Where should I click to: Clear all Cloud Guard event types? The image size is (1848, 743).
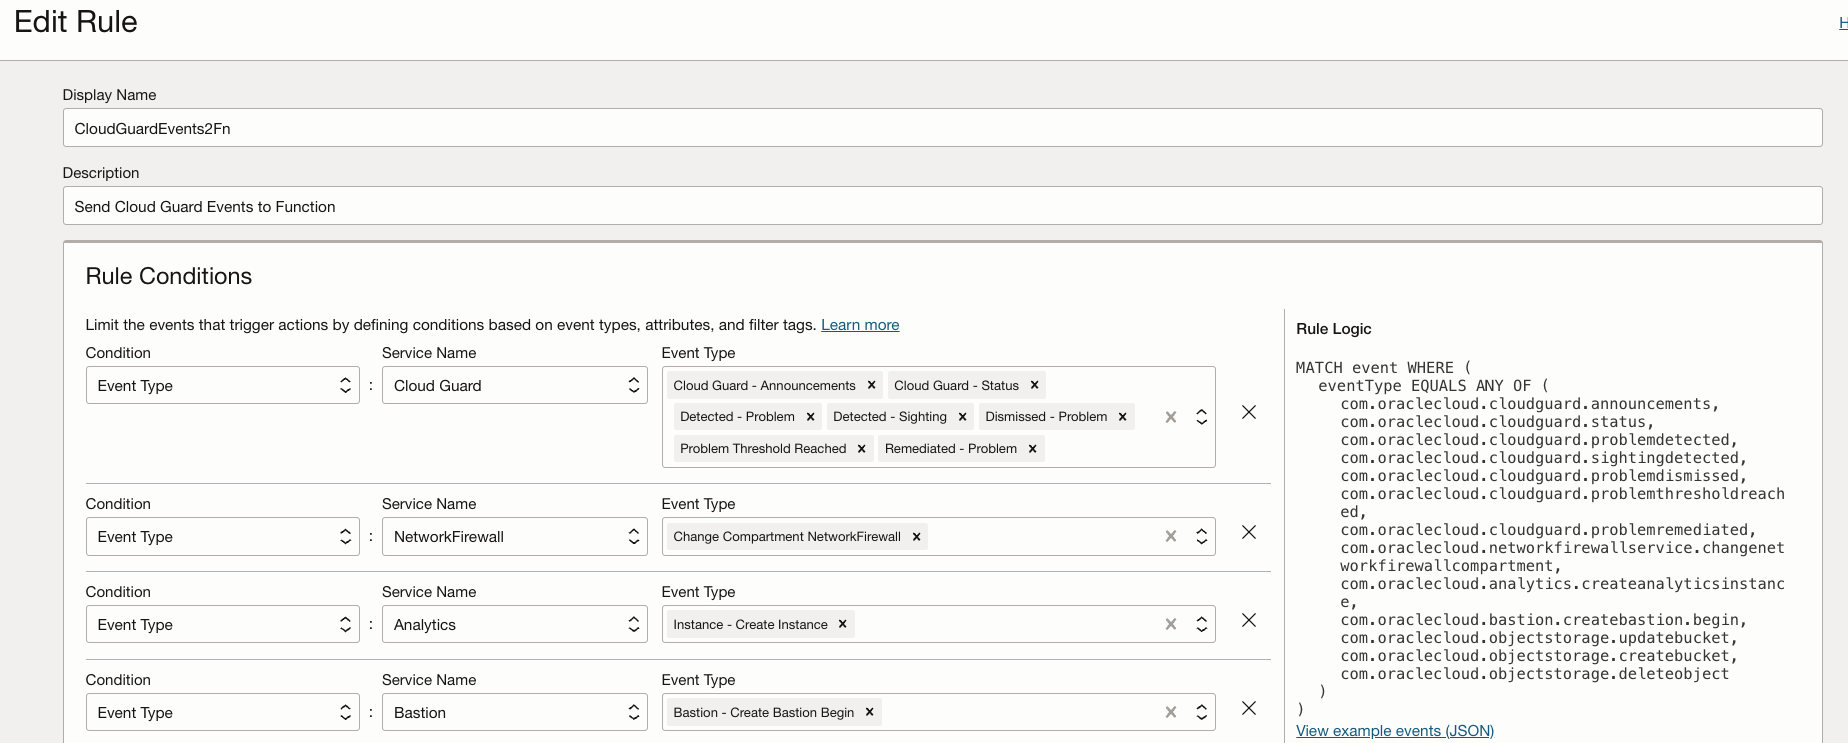point(1170,417)
